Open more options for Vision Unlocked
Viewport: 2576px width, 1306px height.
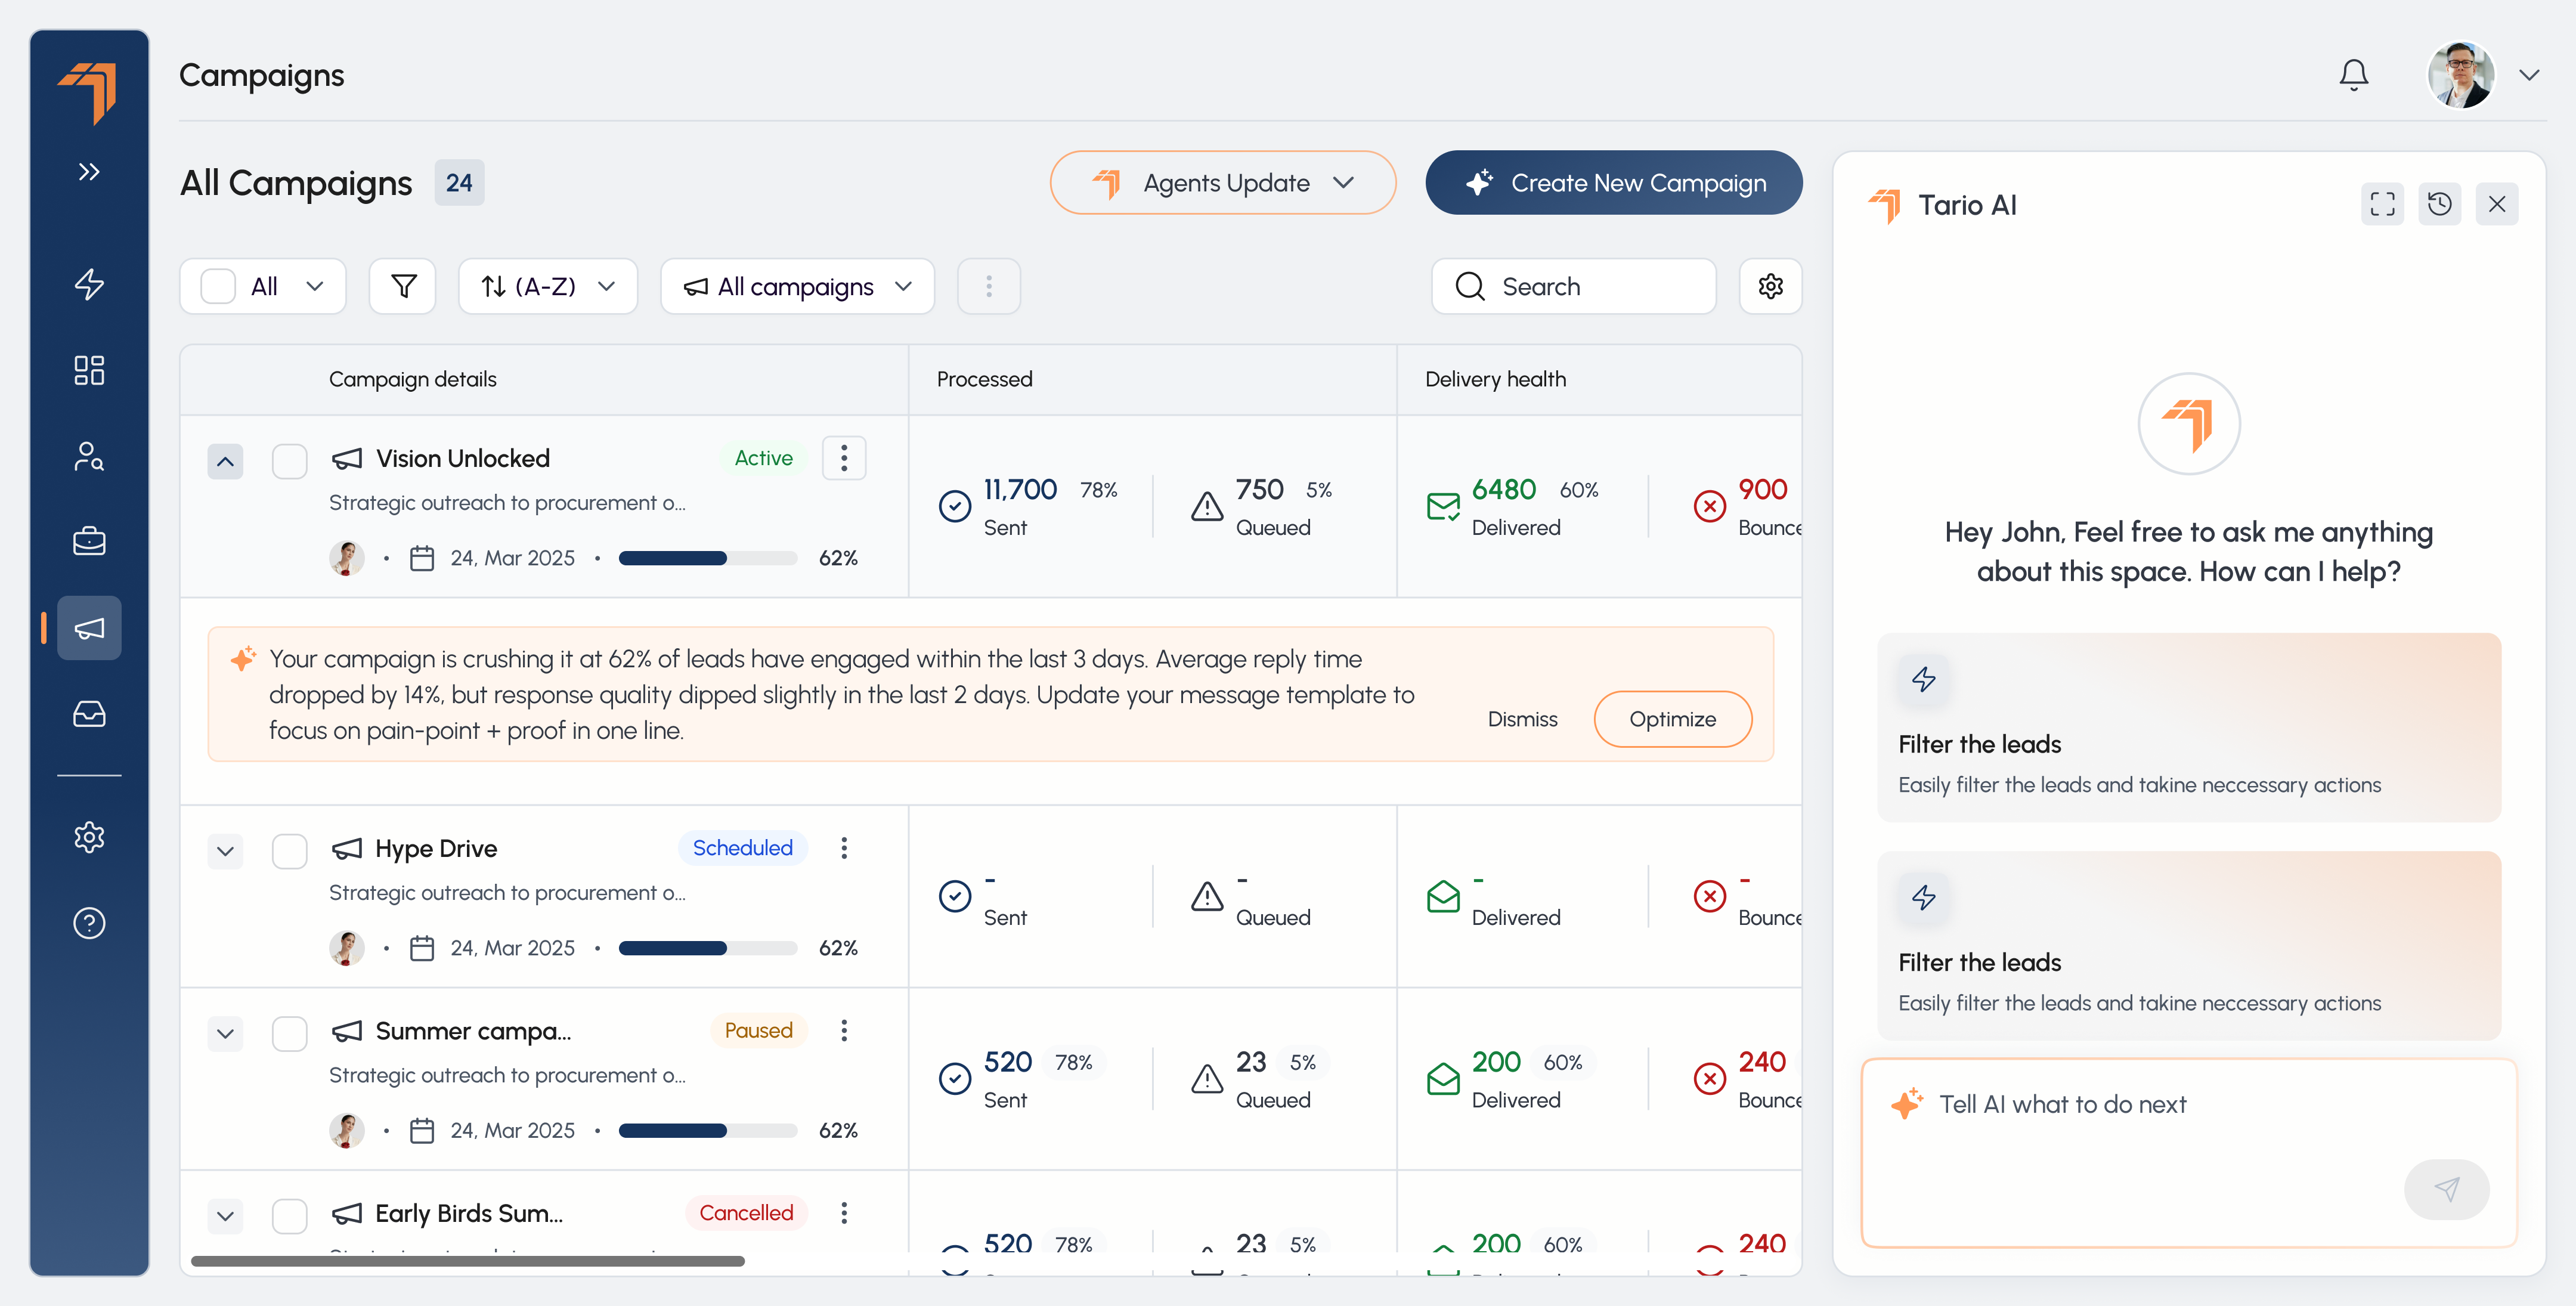point(844,458)
